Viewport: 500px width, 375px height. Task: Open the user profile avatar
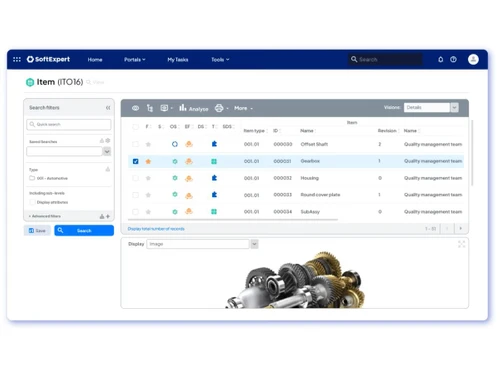point(473,59)
